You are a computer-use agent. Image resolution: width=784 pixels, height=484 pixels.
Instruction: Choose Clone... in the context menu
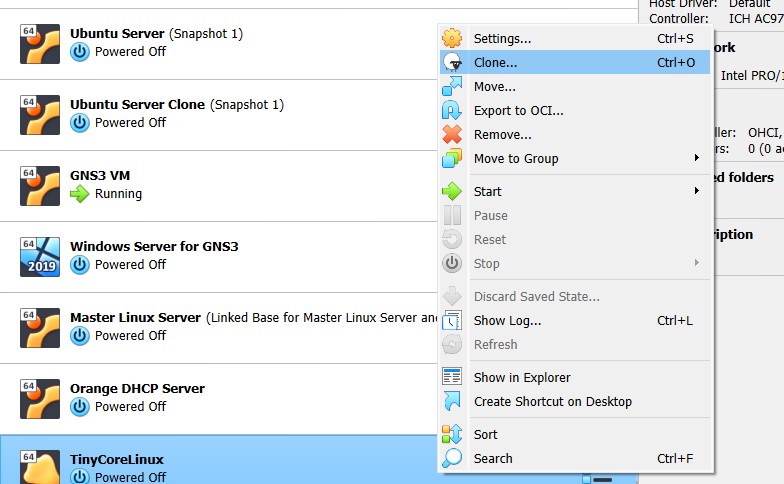[x=575, y=62]
